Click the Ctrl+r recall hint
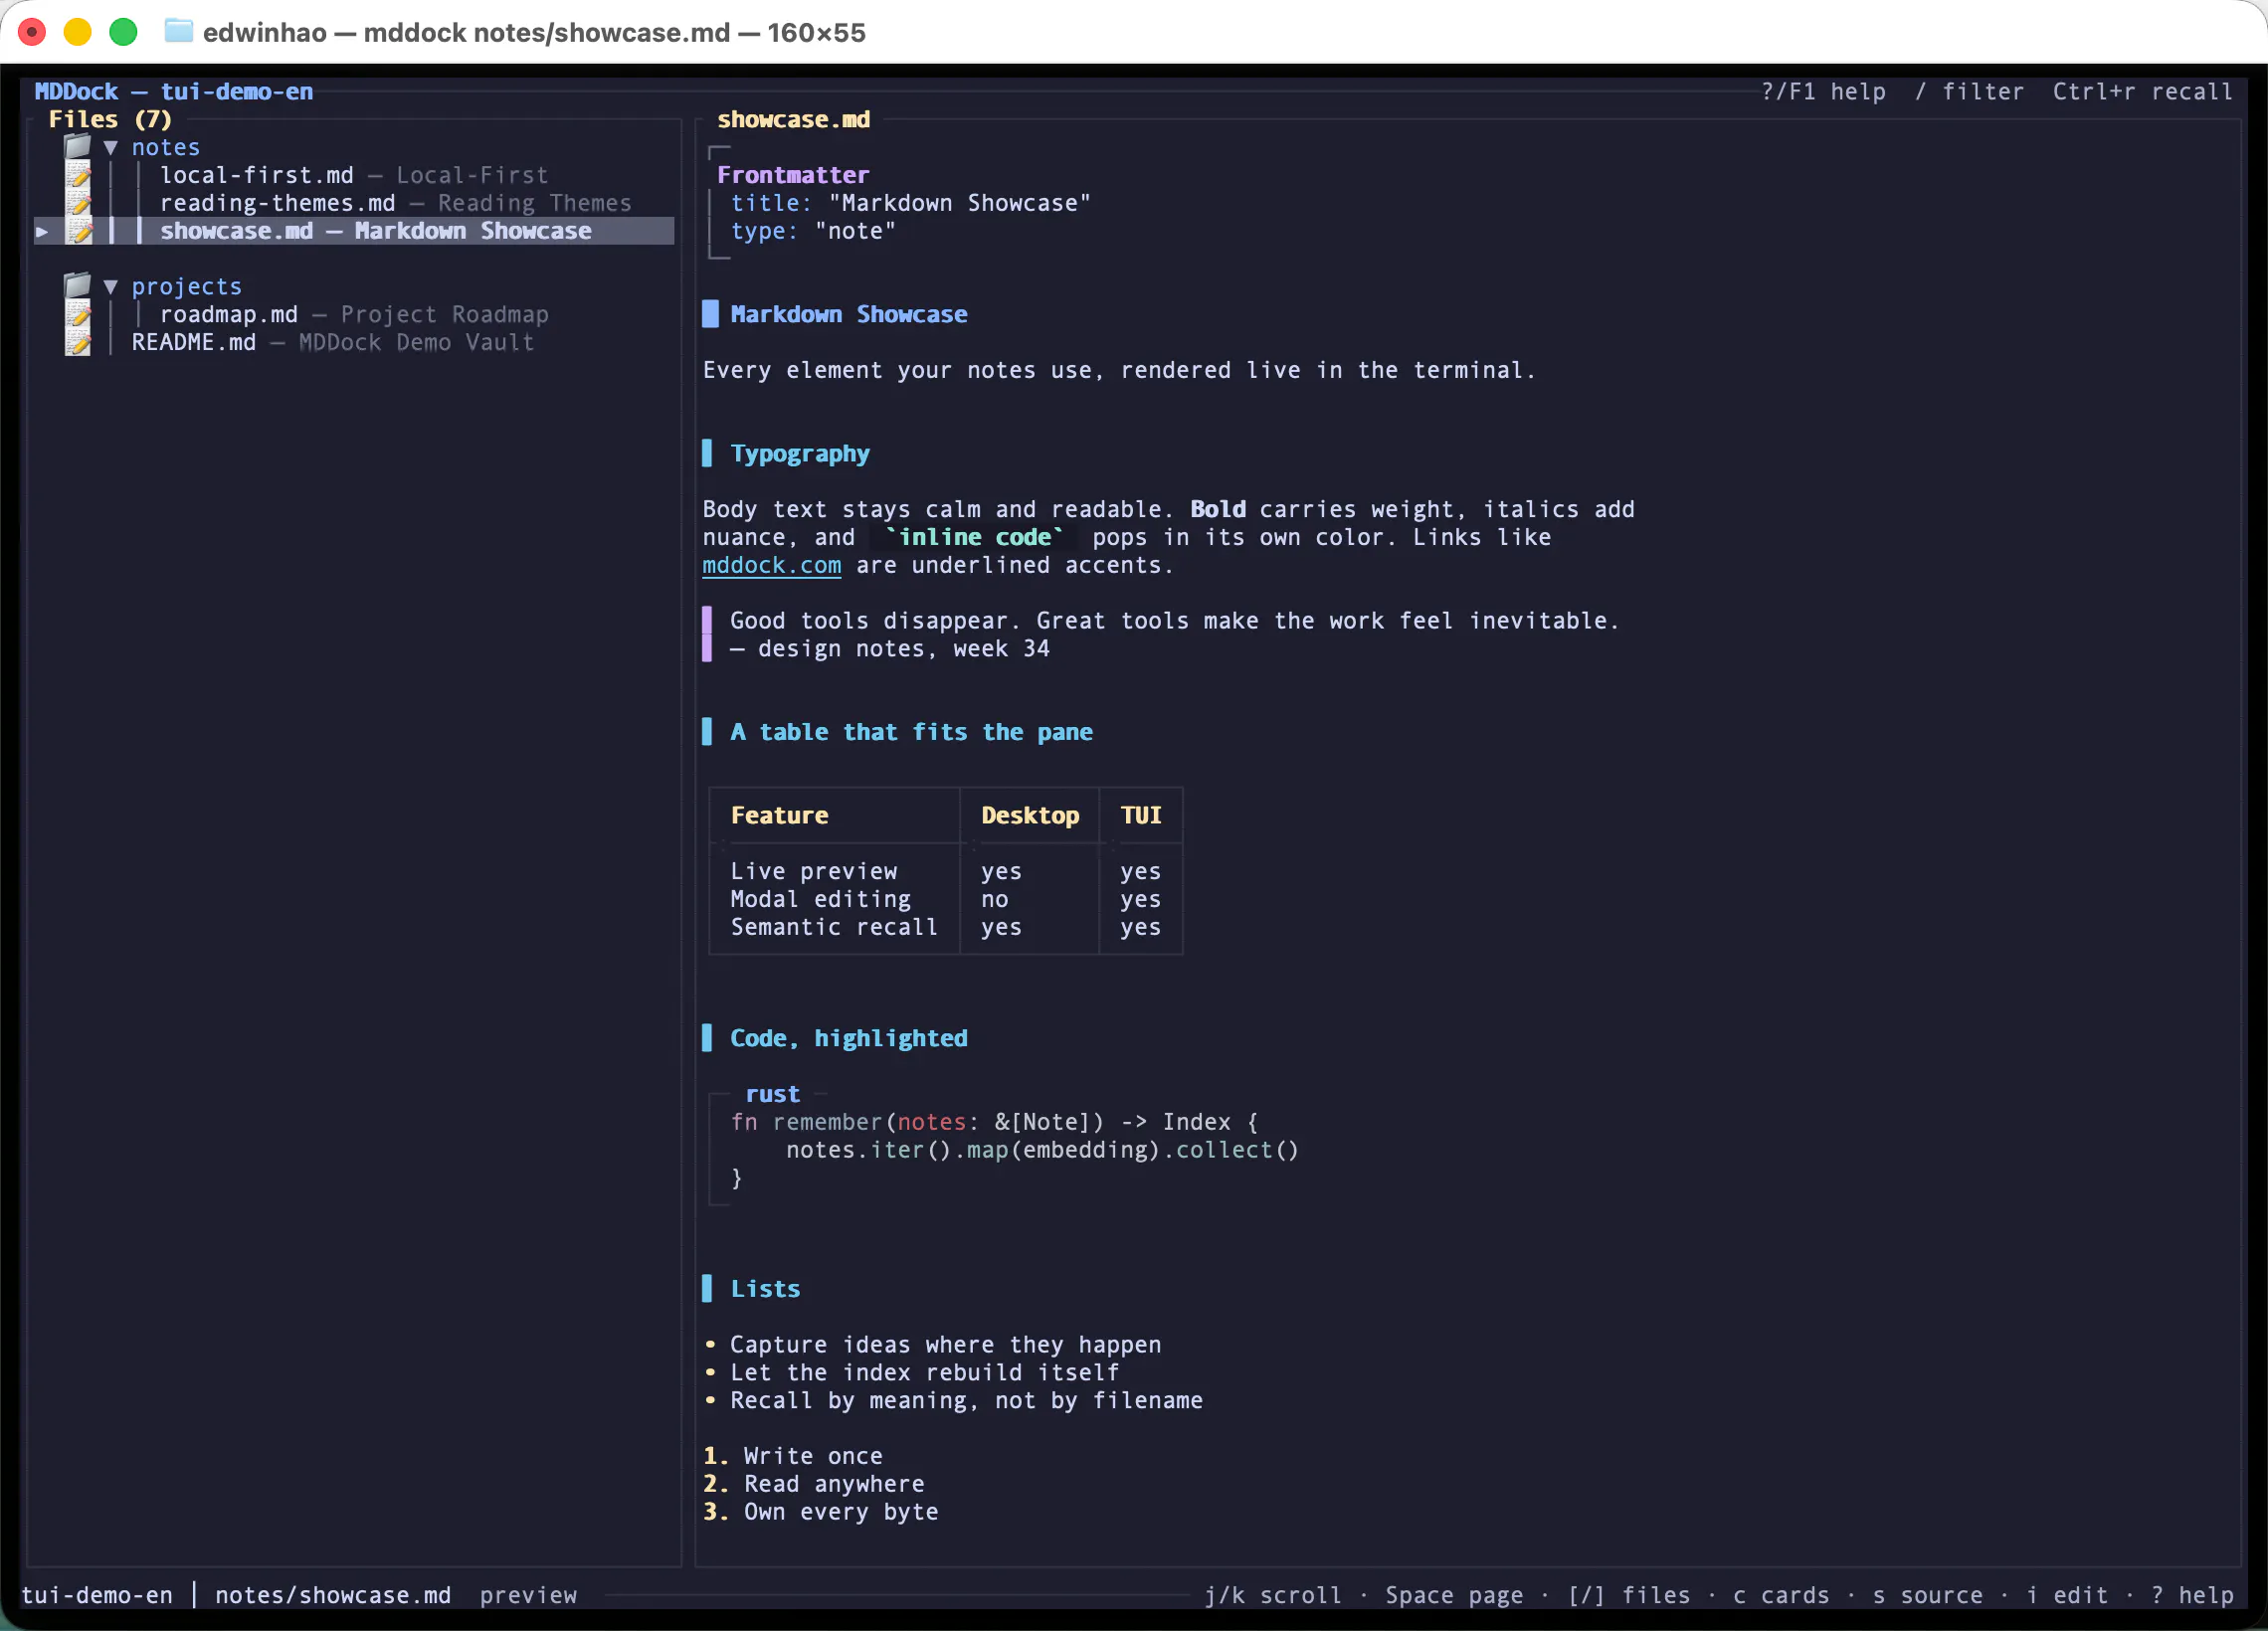 tap(2142, 91)
